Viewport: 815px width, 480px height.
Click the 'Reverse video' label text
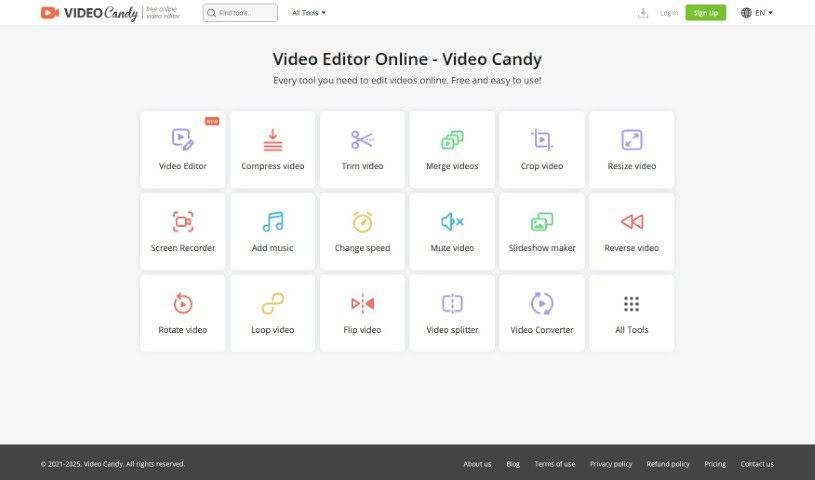pos(632,248)
